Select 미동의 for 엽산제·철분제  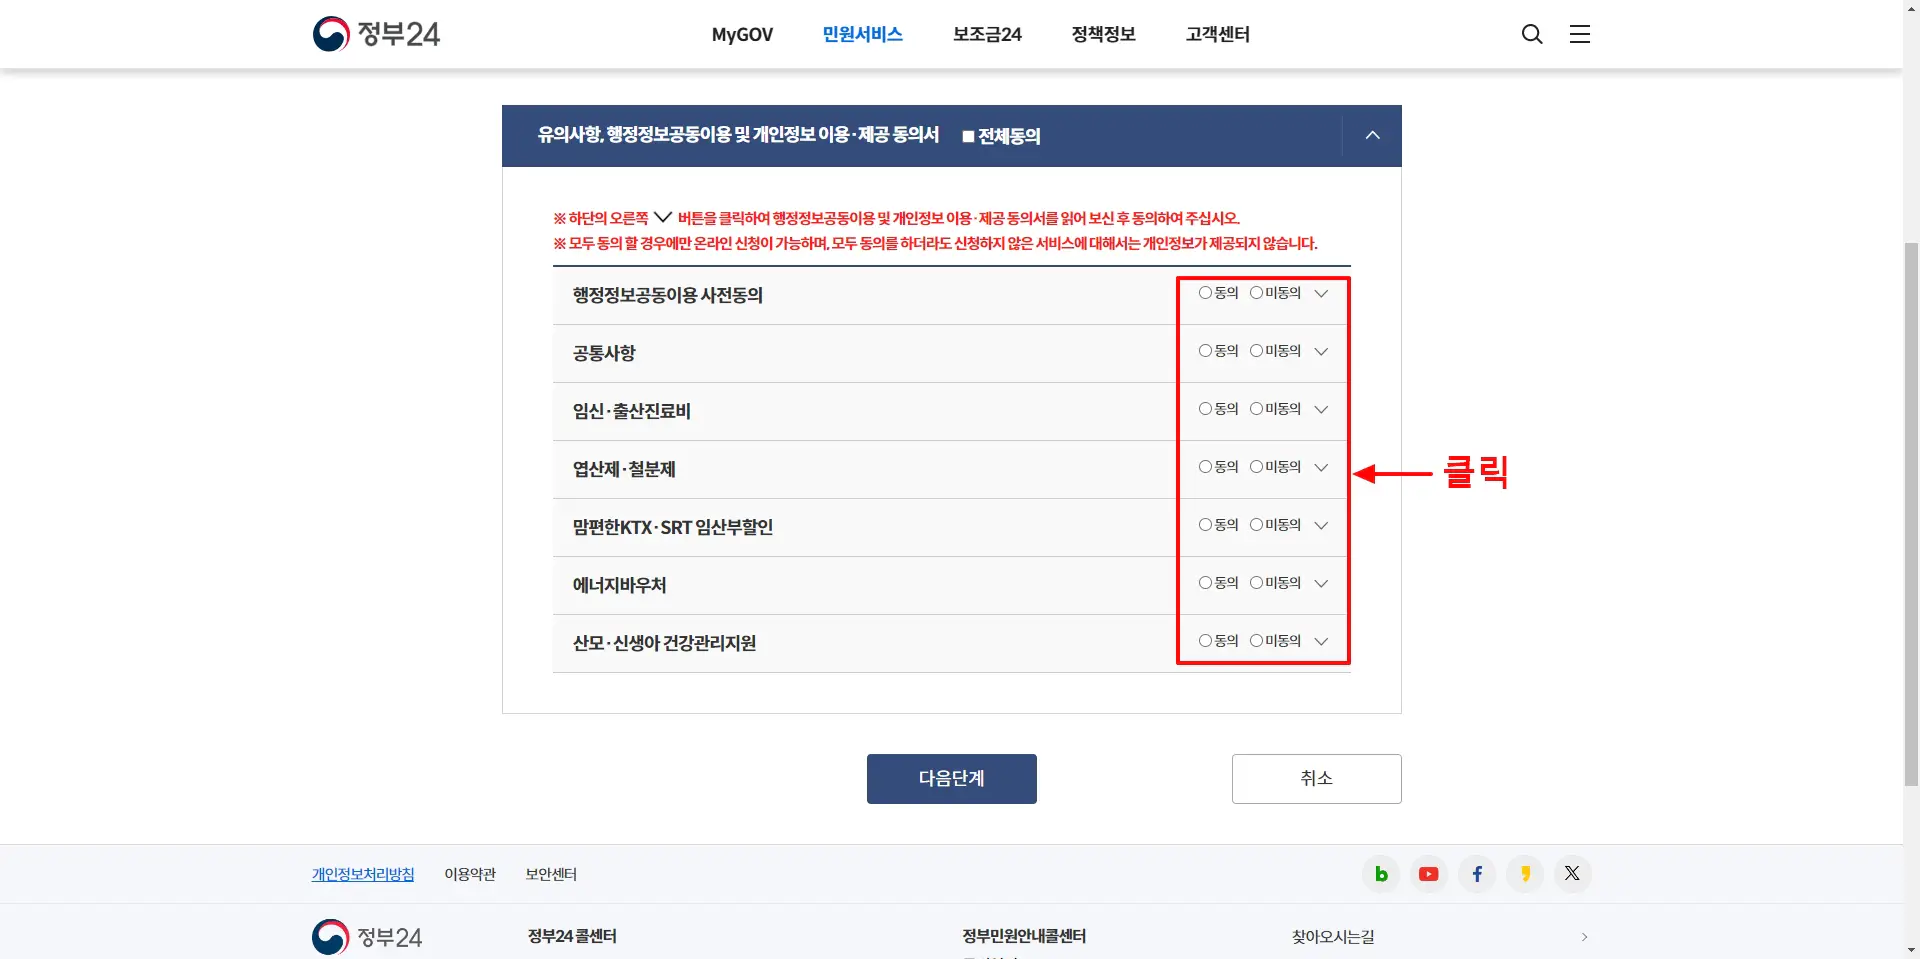(x=1256, y=467)
